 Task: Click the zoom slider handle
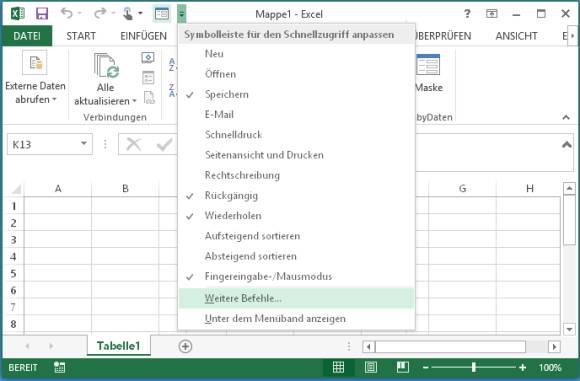[x=473, y=367]
